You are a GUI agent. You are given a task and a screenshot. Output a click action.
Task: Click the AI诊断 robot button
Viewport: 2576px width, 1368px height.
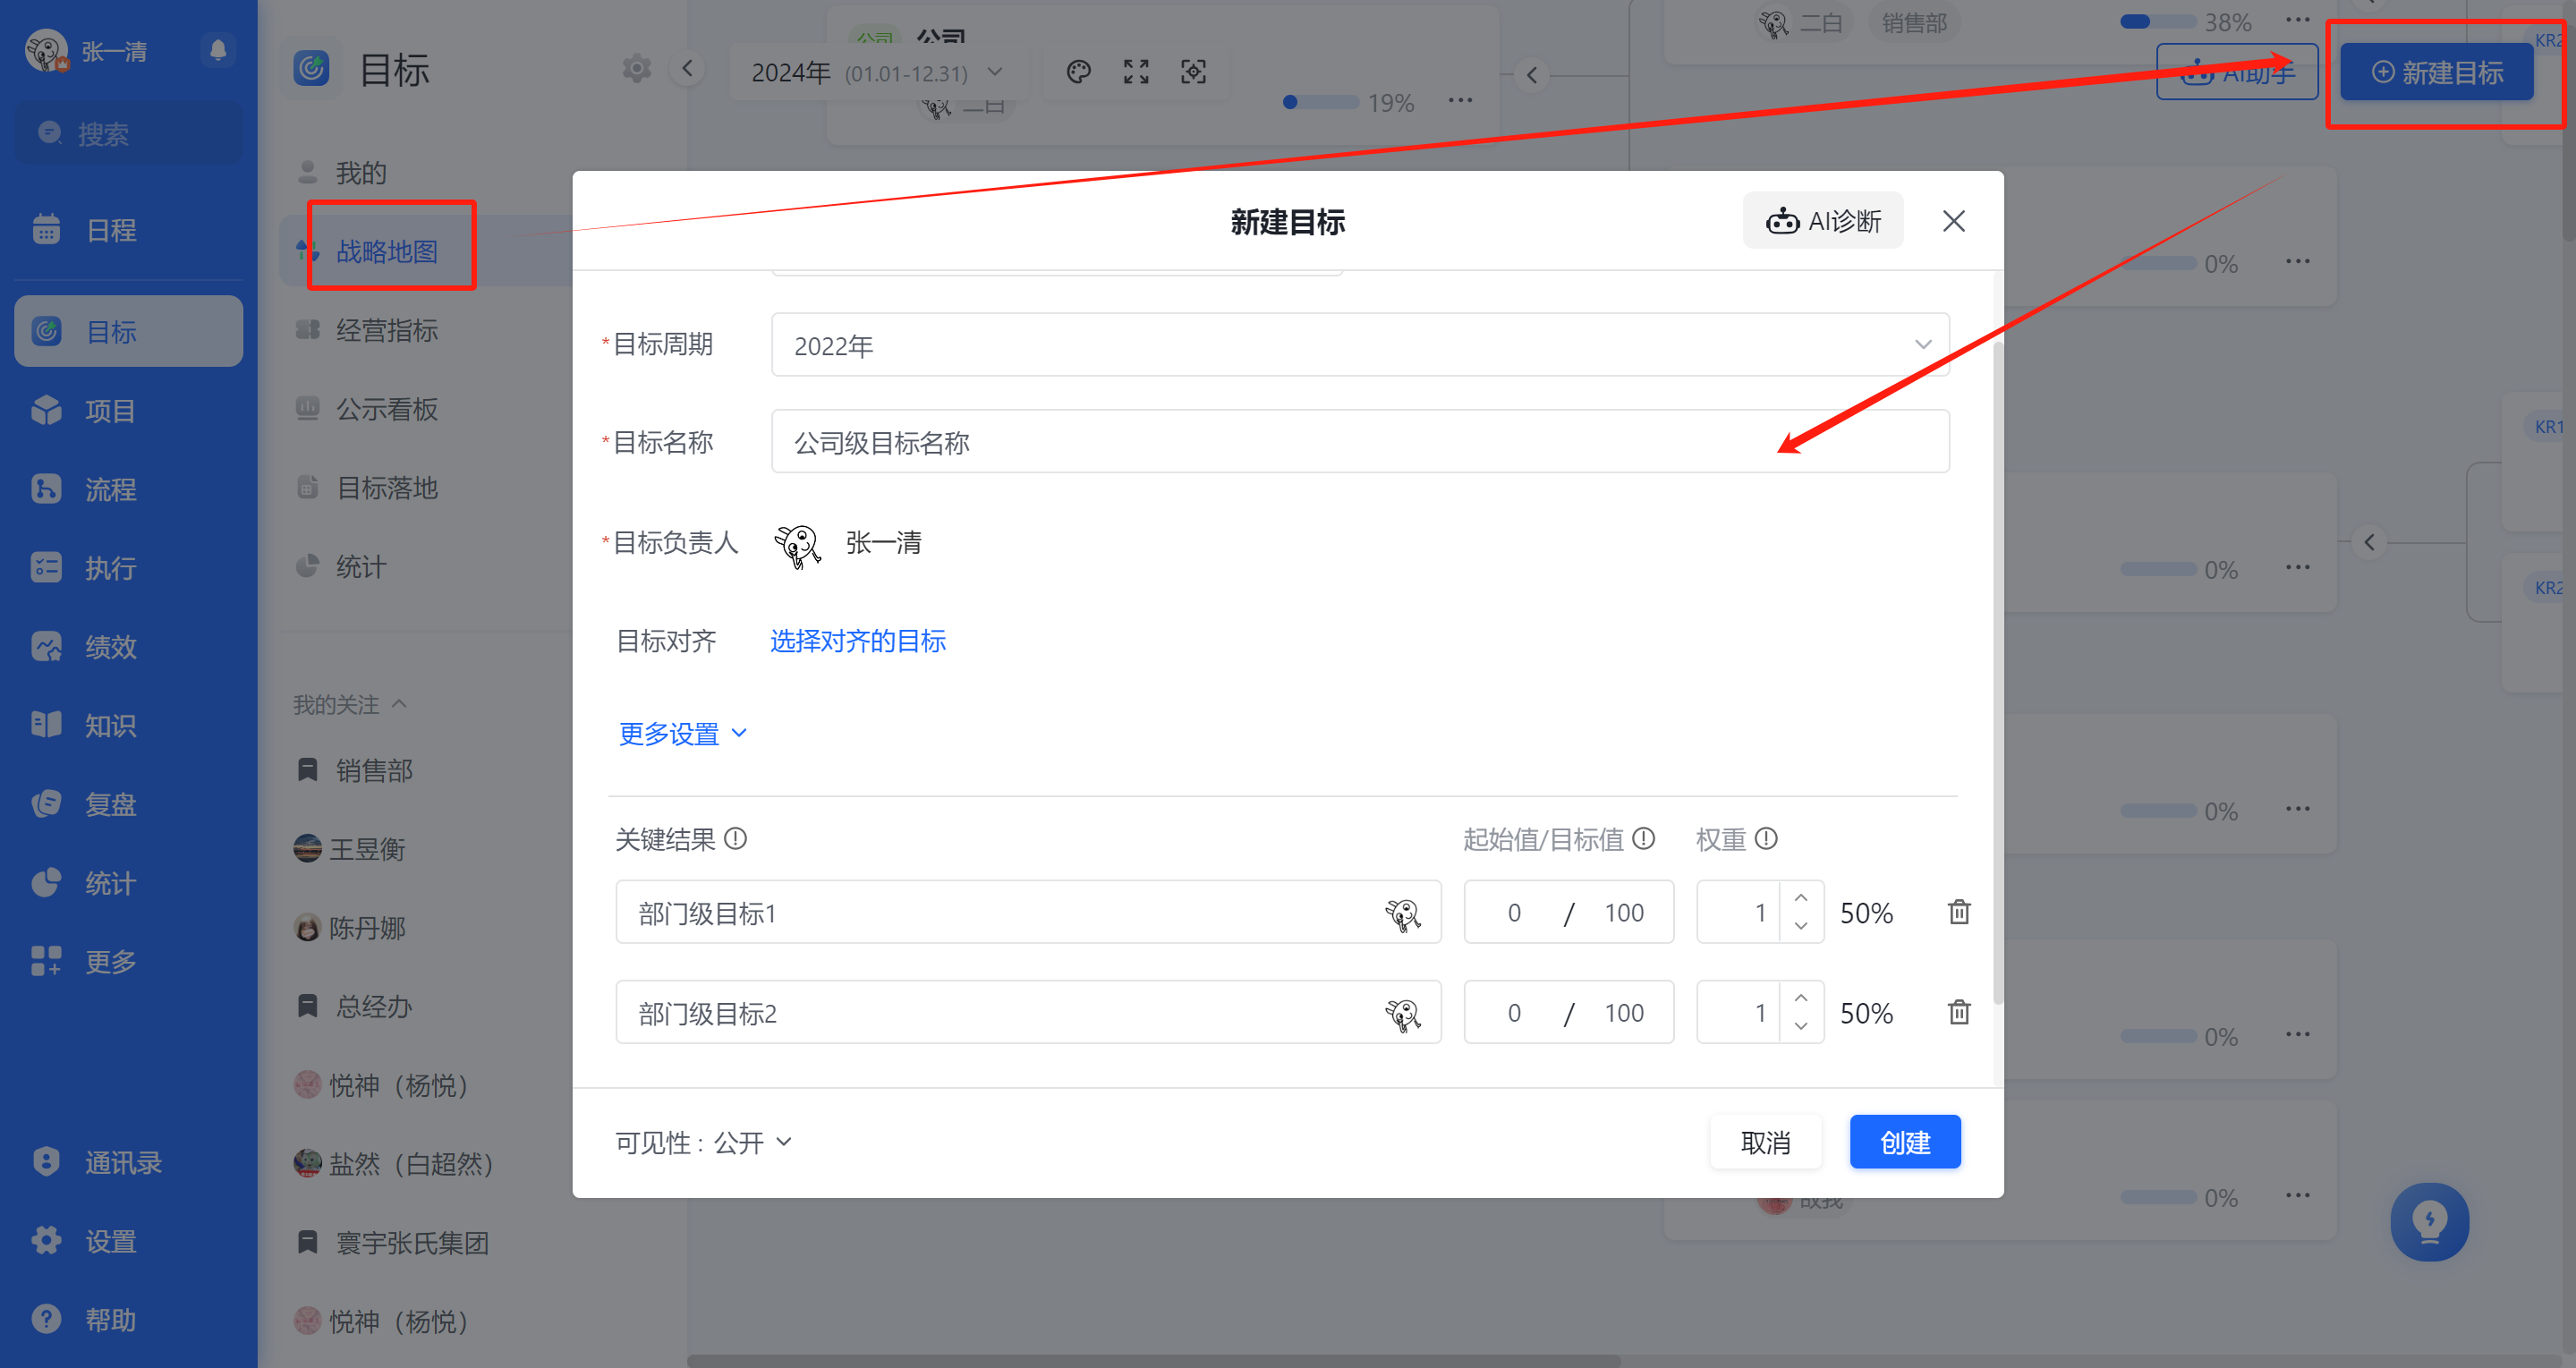1822,221
